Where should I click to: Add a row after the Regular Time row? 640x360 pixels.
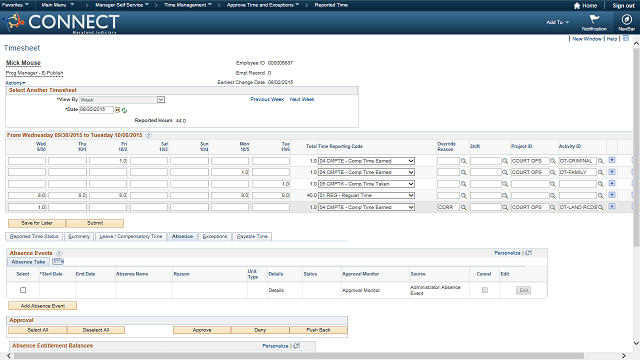(612, 195)
